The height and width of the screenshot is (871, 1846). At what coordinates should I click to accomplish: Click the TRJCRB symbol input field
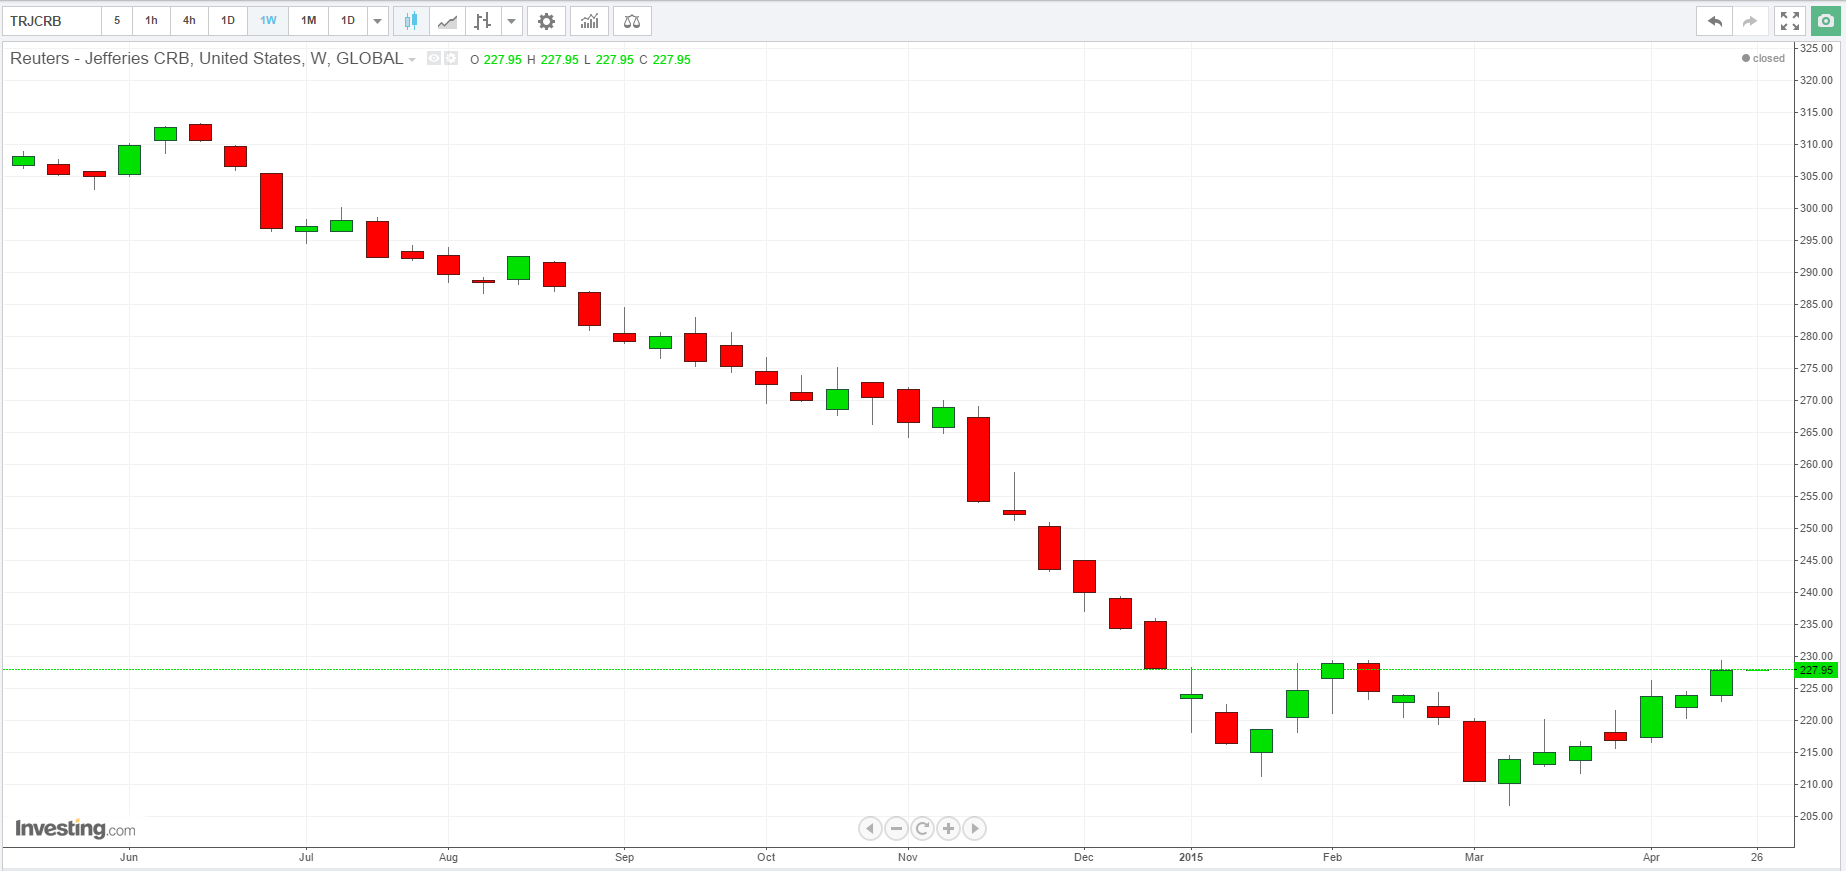(53, 21)
